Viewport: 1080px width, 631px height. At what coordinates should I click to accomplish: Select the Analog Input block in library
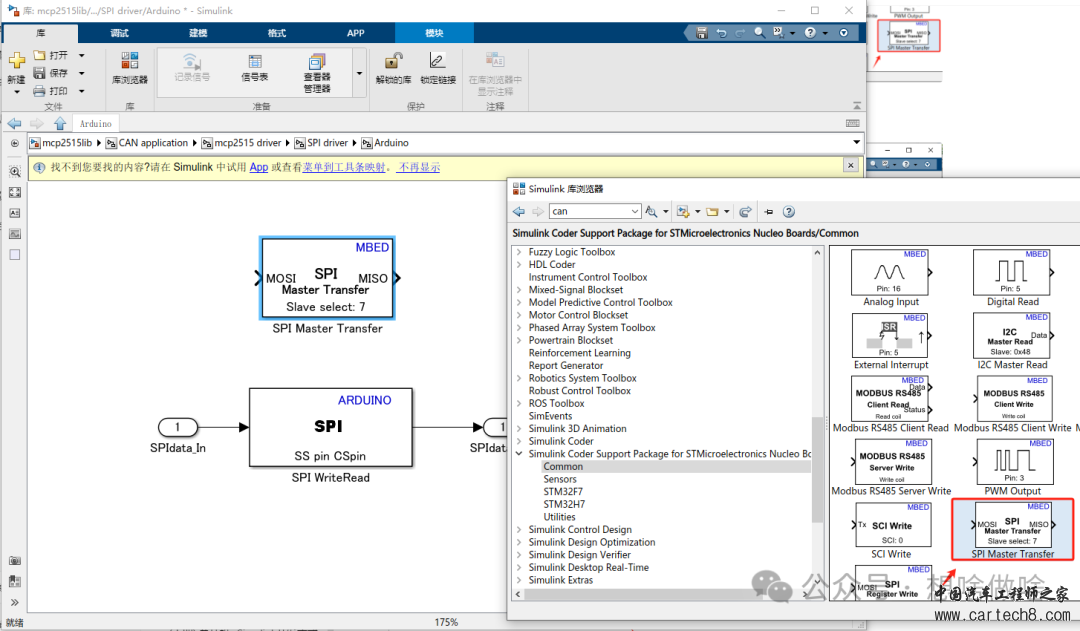point(891,278)
